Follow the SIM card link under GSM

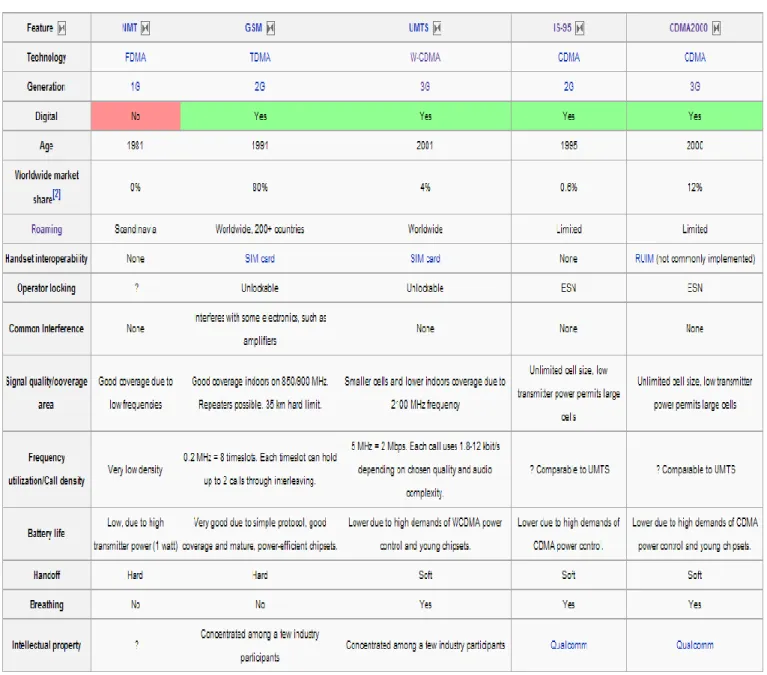point(260,258)
